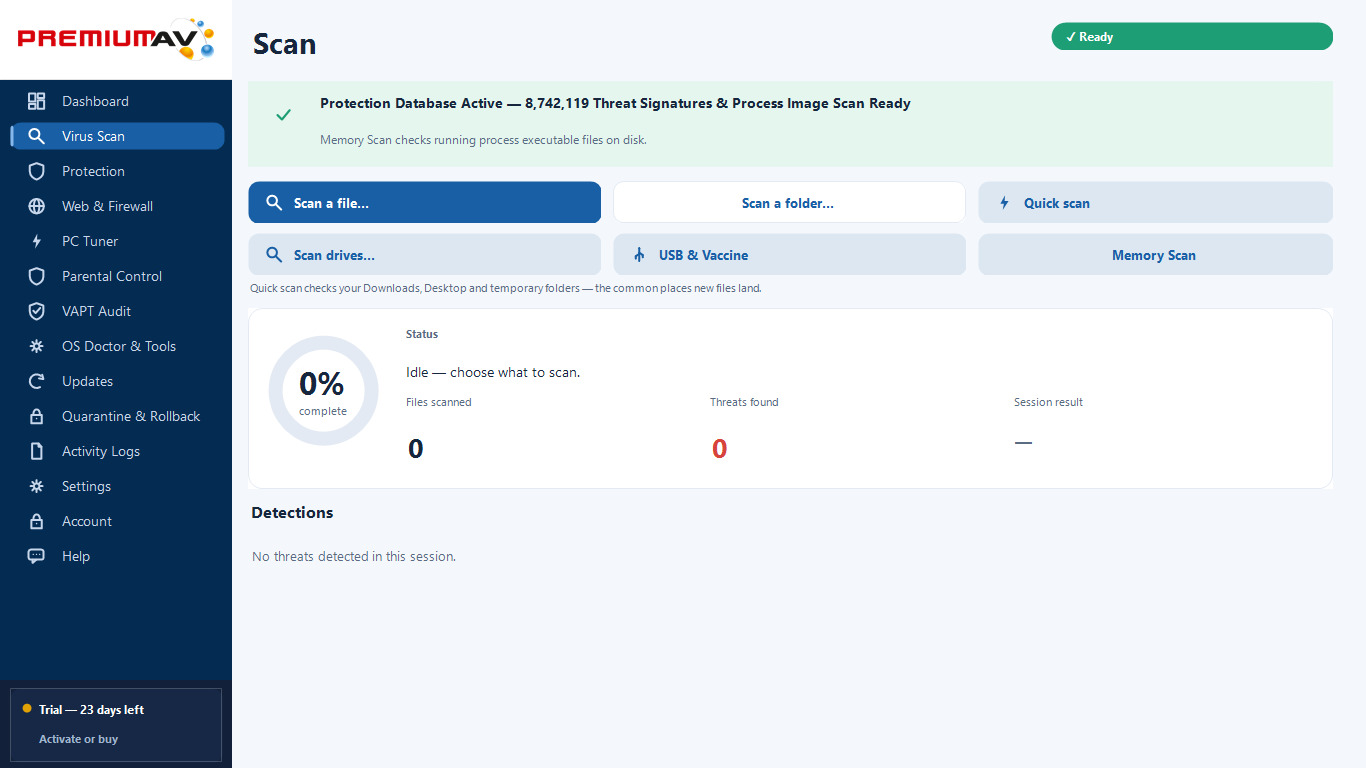Click the Trial 23 days left notice
Viewport: 1366px width, 768px height.
pos(91,710)
